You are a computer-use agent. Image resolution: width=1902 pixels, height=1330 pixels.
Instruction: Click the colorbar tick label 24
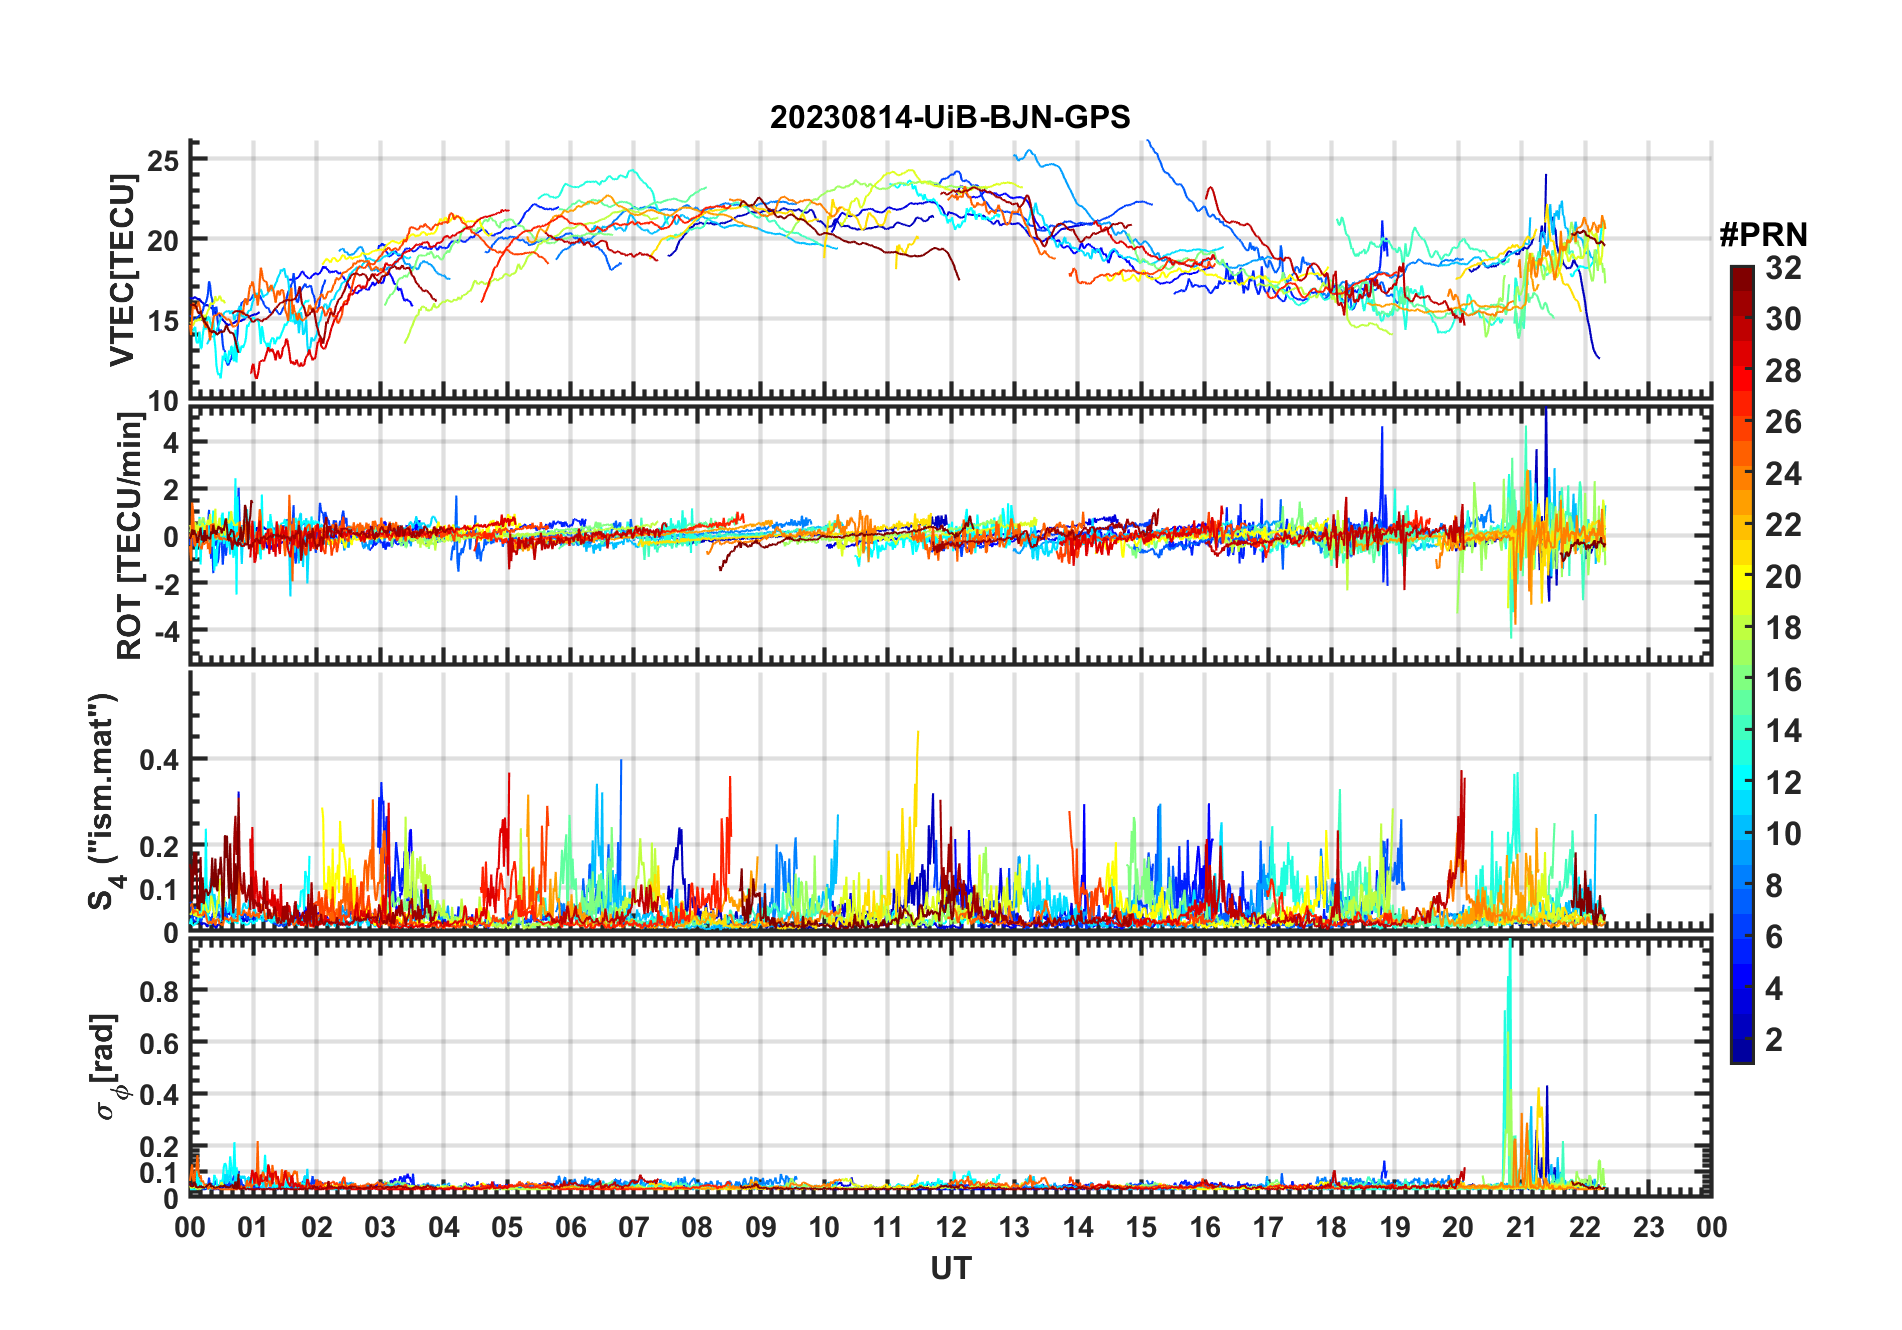tap(1783, 474)
